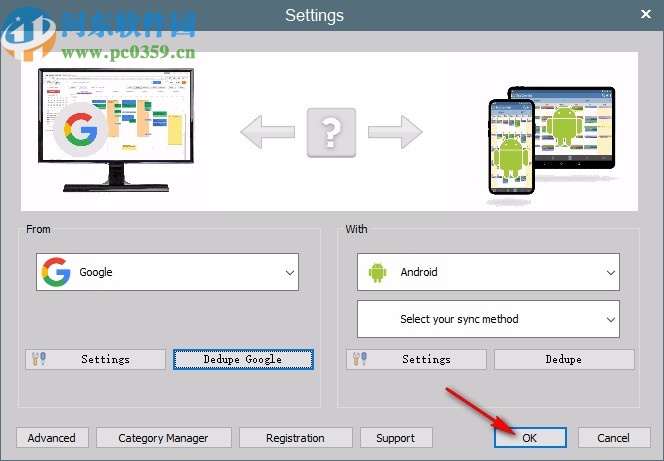This screenshot has width=664, height=461.
Task: Cancel the Settings dialog
Action: pos(614,438)
